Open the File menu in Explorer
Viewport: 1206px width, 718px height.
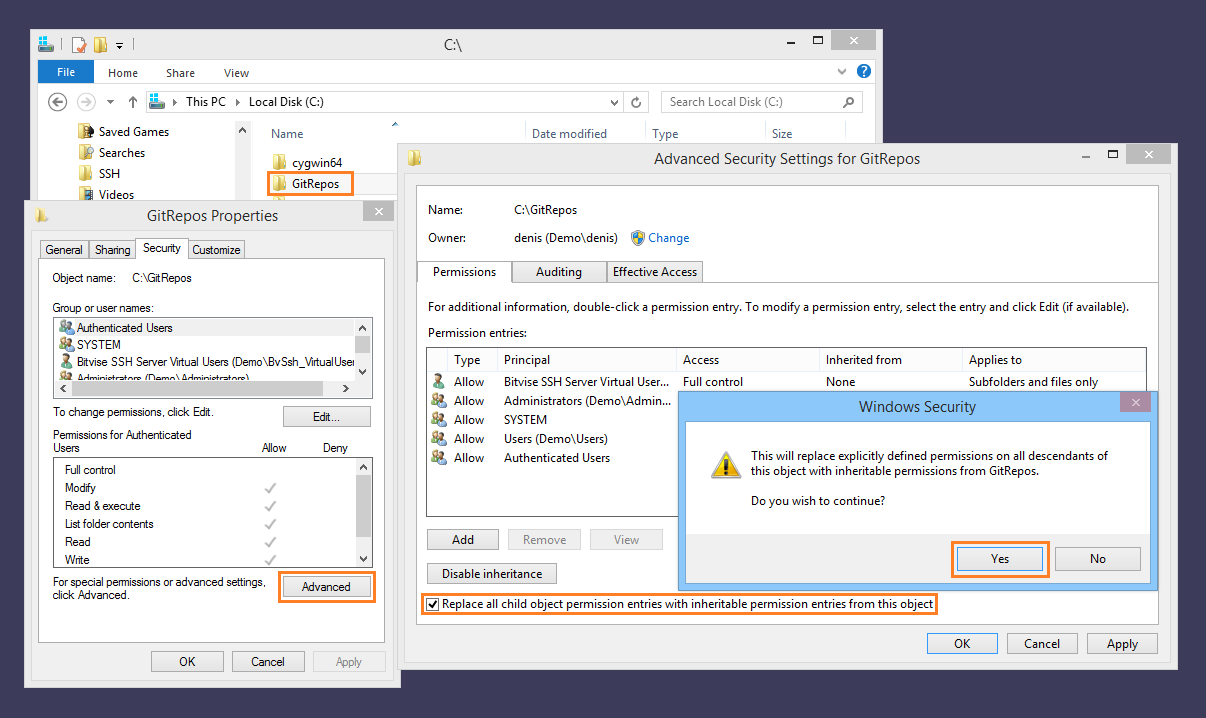click(x=66, y=72)
